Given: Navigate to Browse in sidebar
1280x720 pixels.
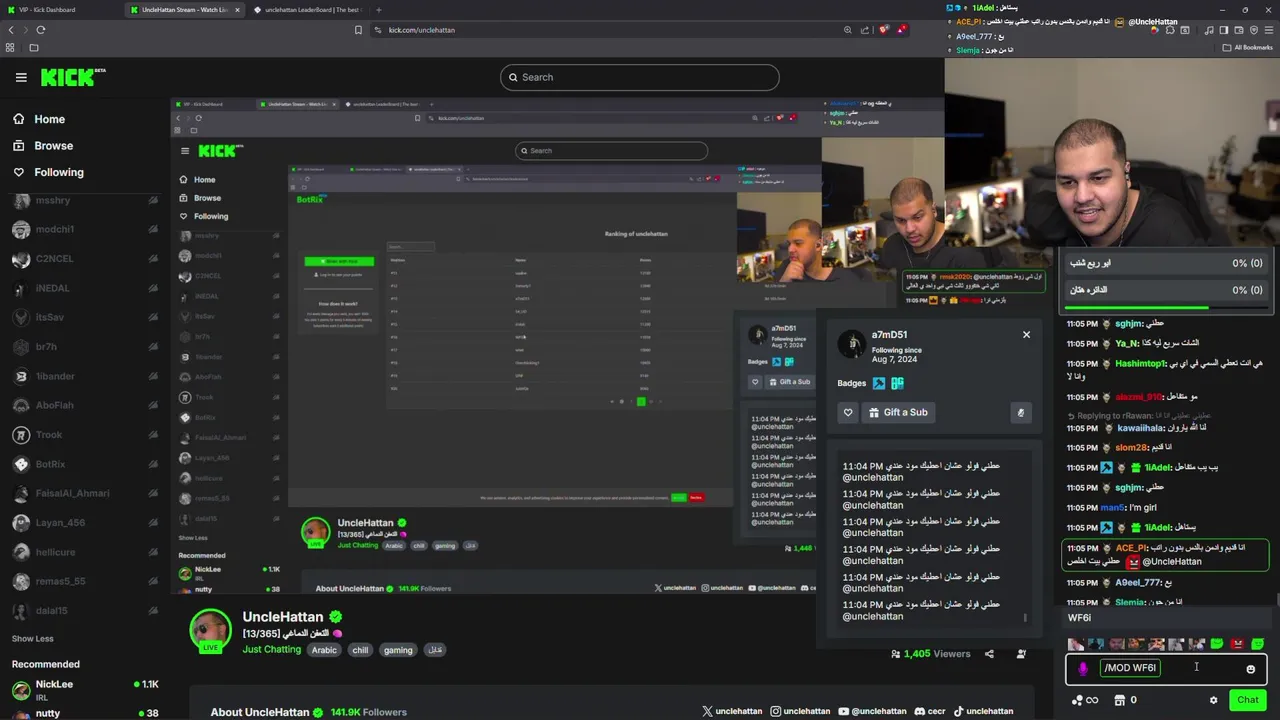Looking at the screenshot, I should click(44, 145).
